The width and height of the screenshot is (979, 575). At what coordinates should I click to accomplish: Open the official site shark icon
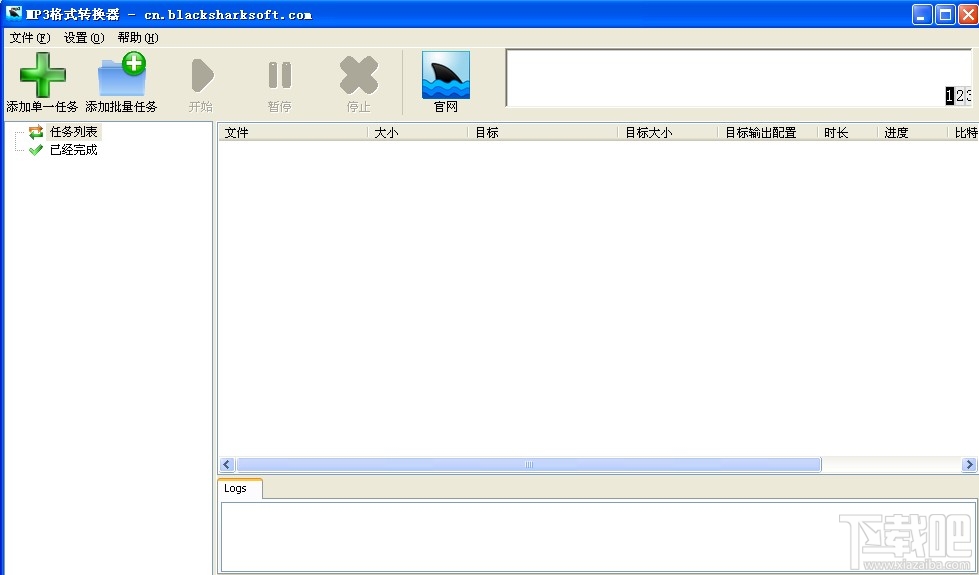(x=446, y=75)
